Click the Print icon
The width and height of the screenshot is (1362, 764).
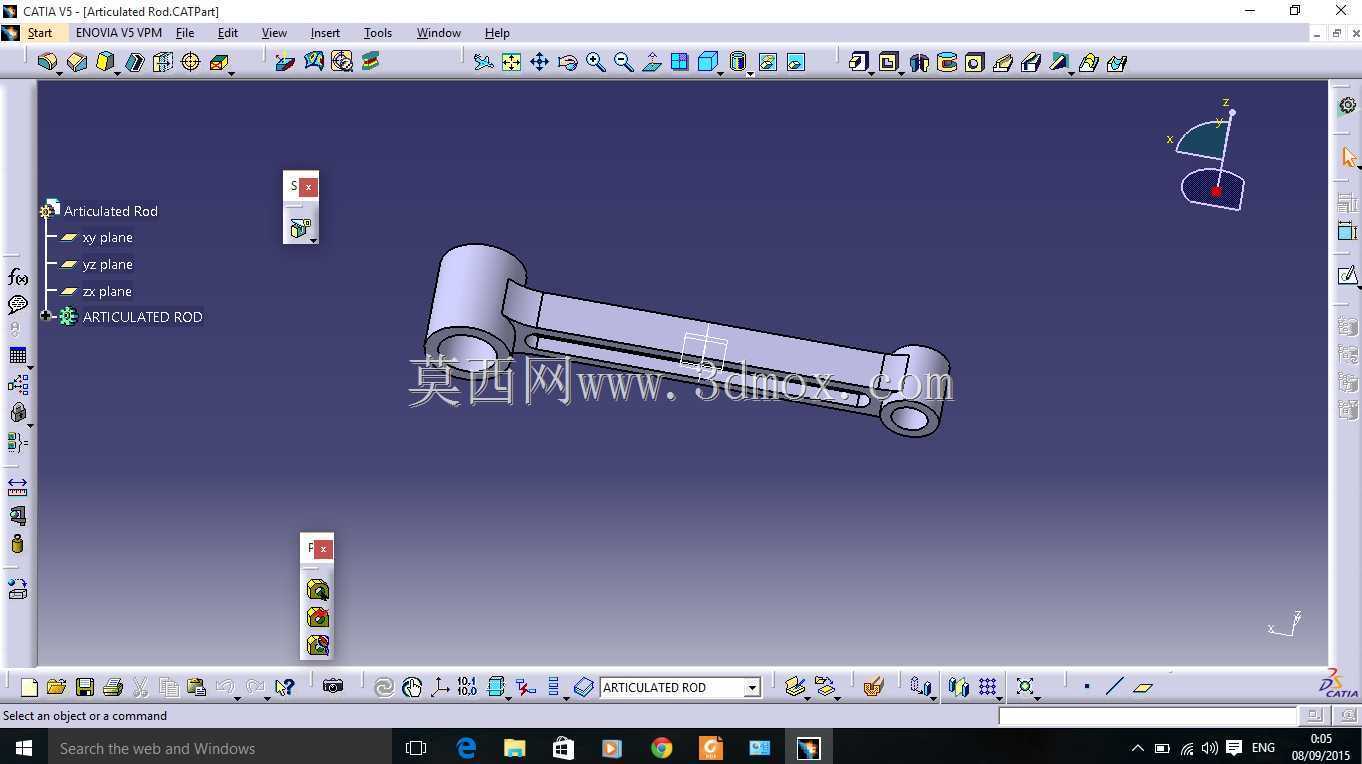tap(112, 687)
